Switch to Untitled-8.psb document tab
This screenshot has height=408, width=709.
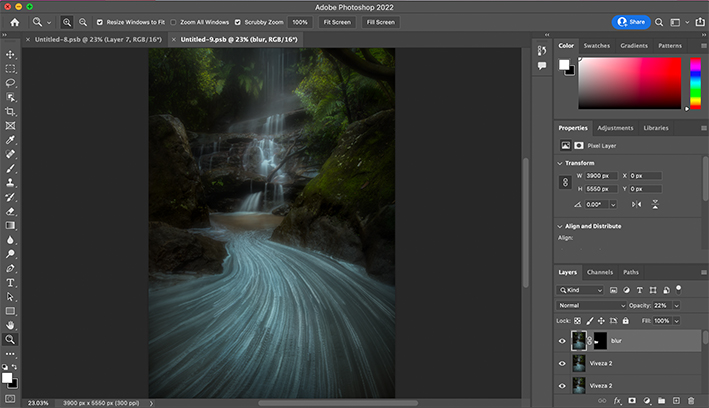pos(86,39)
